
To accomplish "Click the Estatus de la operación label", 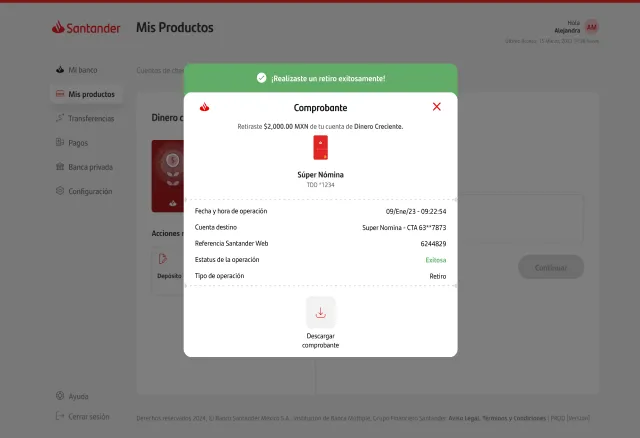I will [227, 260].
